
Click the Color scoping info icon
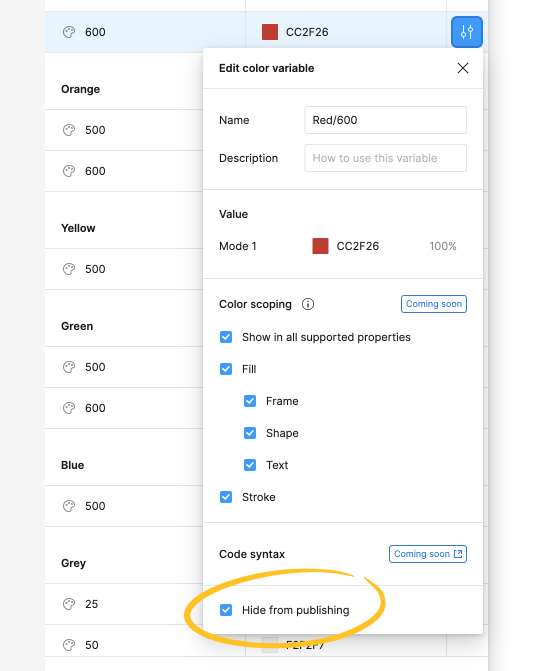[x=308, y=304]
